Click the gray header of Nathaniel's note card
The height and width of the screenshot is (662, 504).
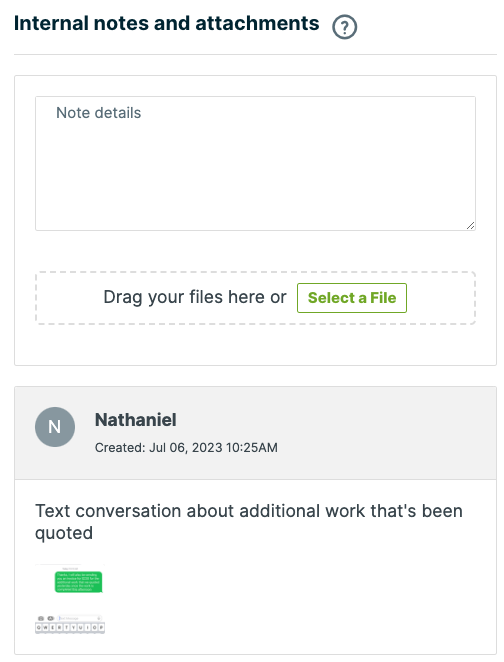pyautogui.click(x=255, y=433)
